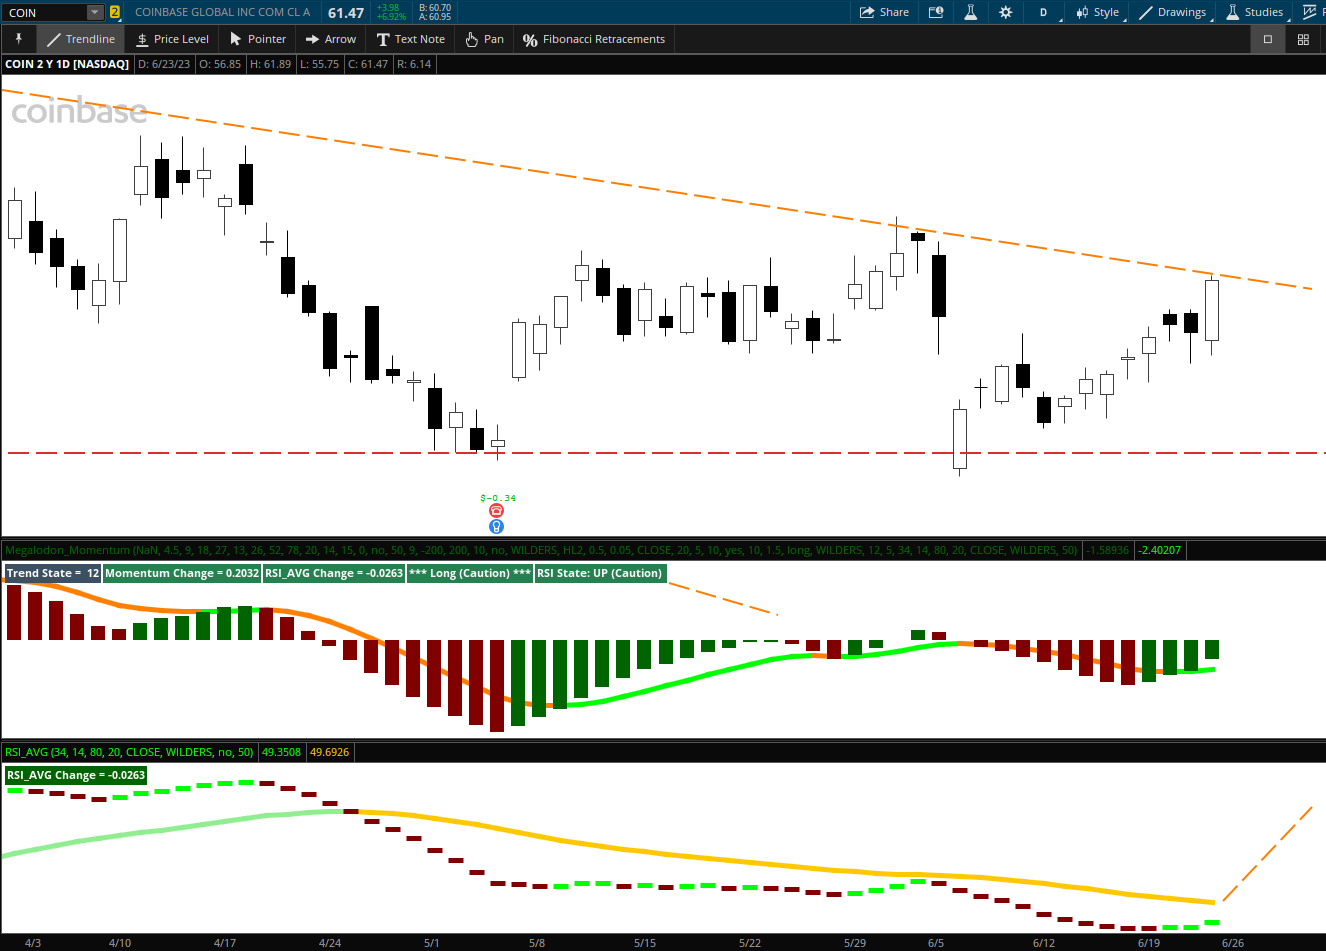1326x951 pixels.
Task: Select the Price Level tool
Action: (x=172, y=39)
